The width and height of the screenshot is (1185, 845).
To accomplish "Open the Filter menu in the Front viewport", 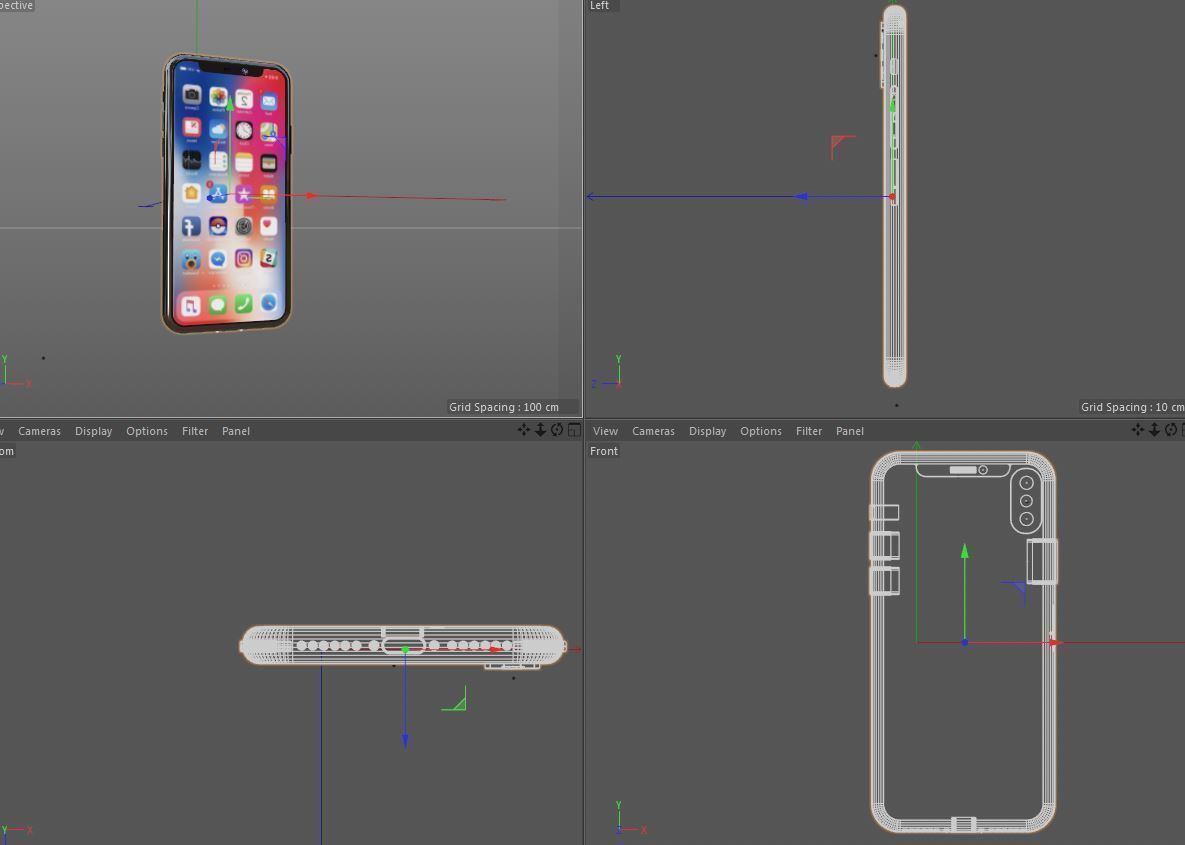I will tap(809, 431).
